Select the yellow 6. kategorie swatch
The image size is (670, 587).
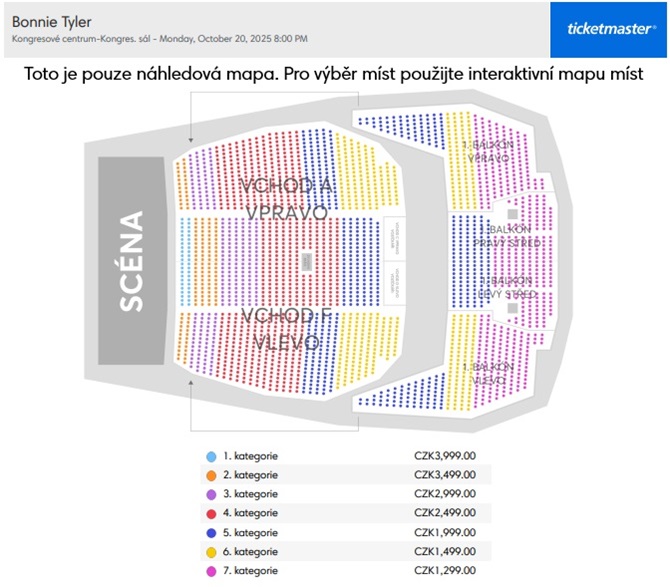[211, 552]
